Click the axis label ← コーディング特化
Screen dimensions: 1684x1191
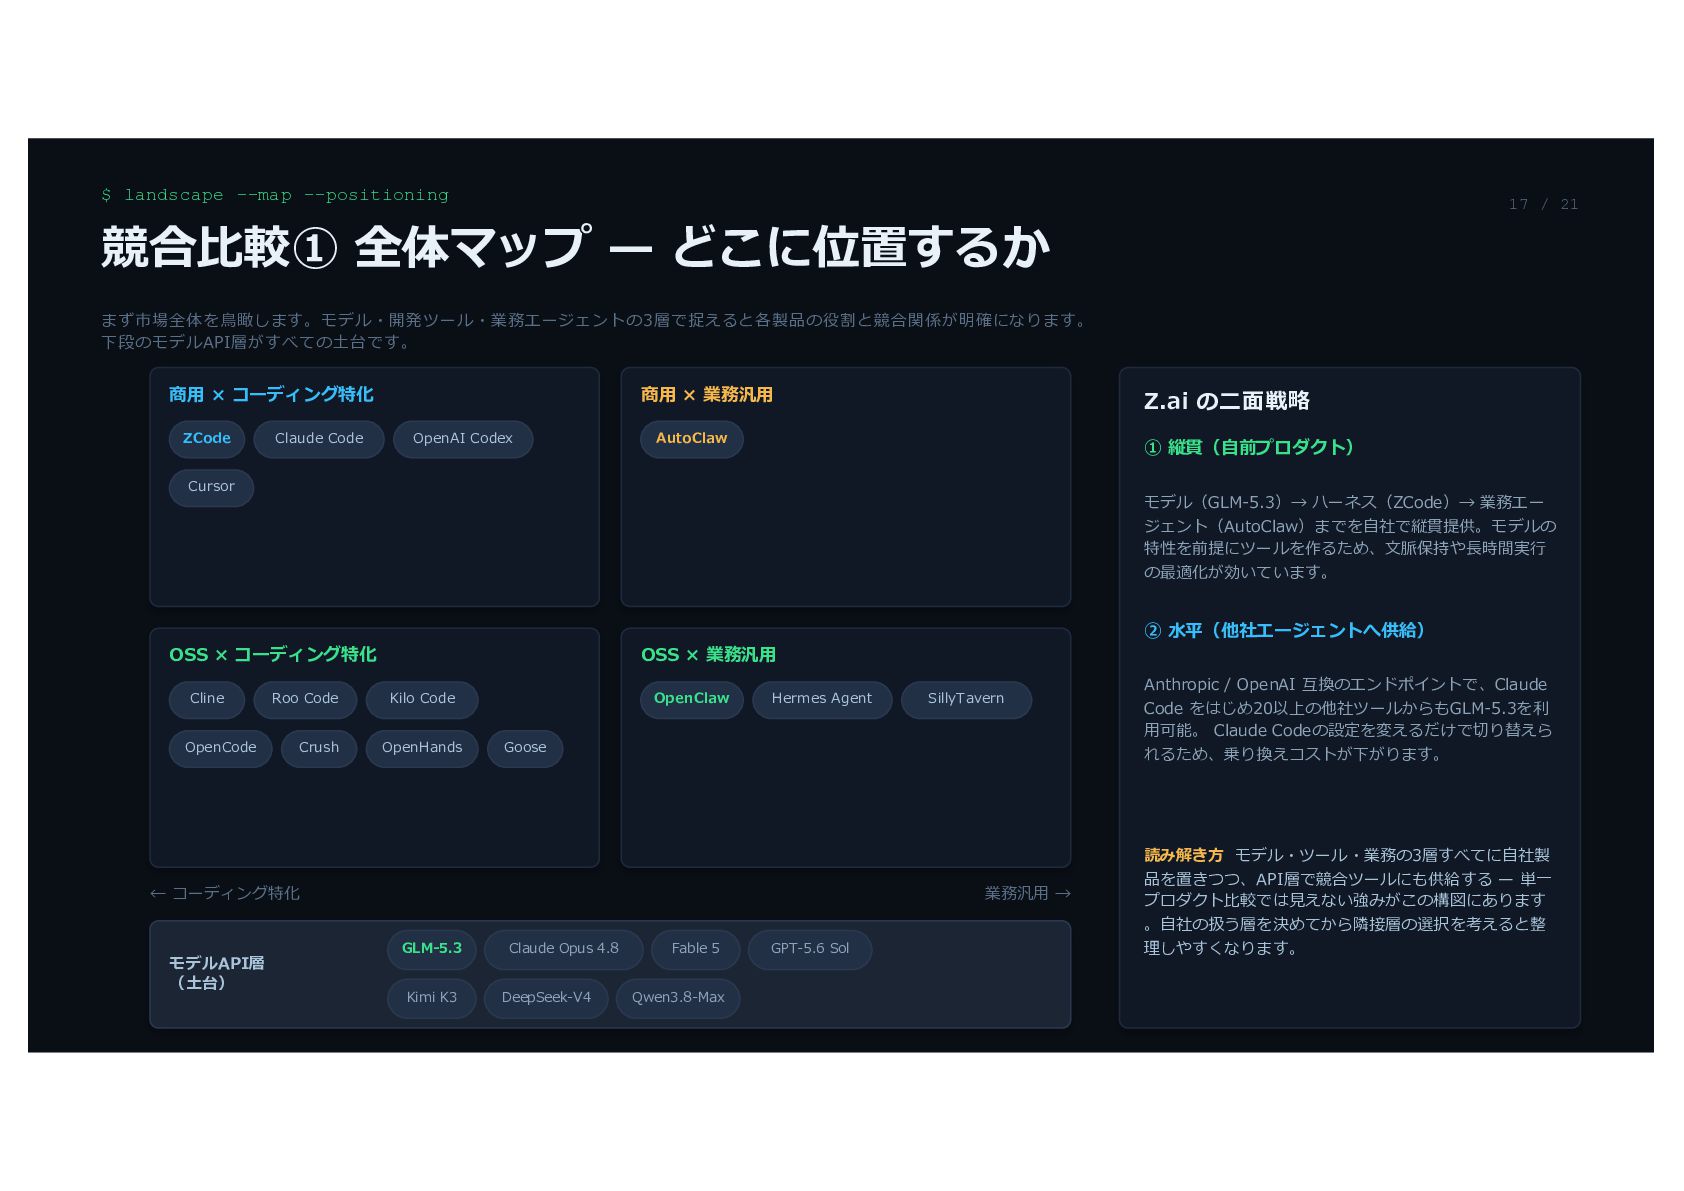pyautogui.click(x=225, y=893)
